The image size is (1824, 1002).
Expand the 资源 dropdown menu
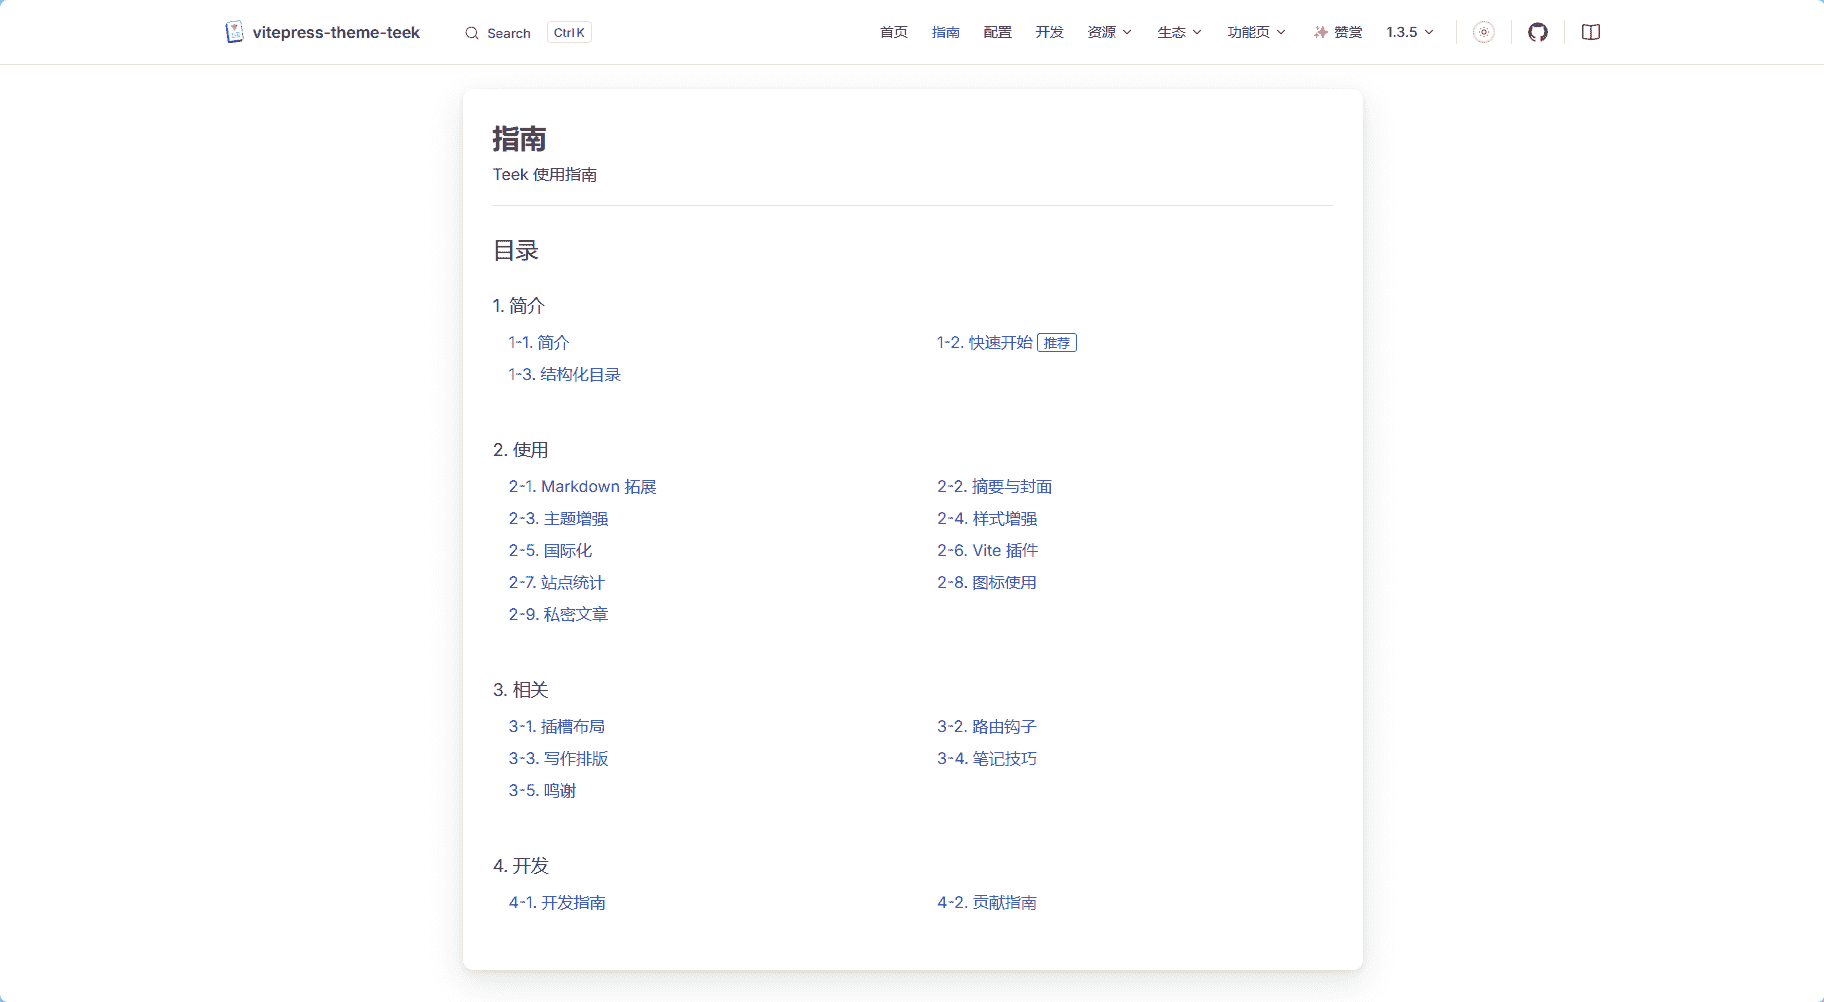pos(1108,31)
